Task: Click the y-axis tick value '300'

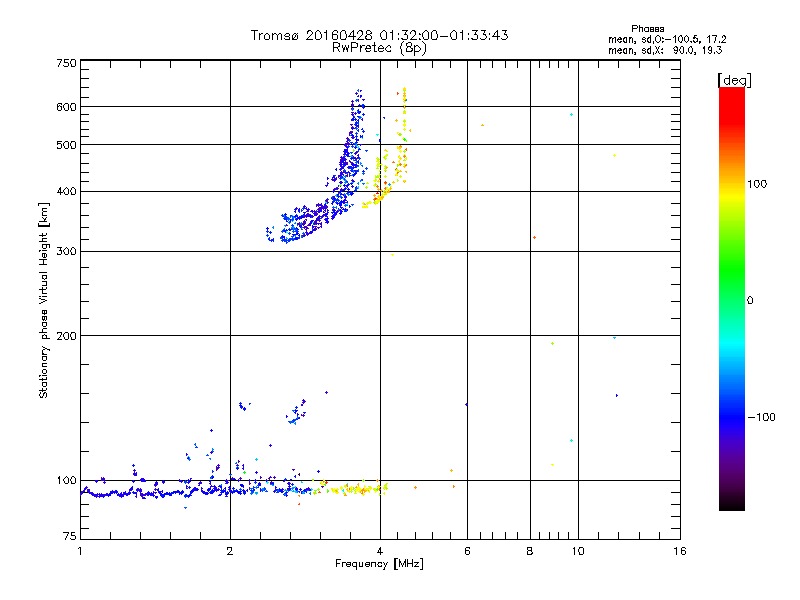Action: coord(66,252)
